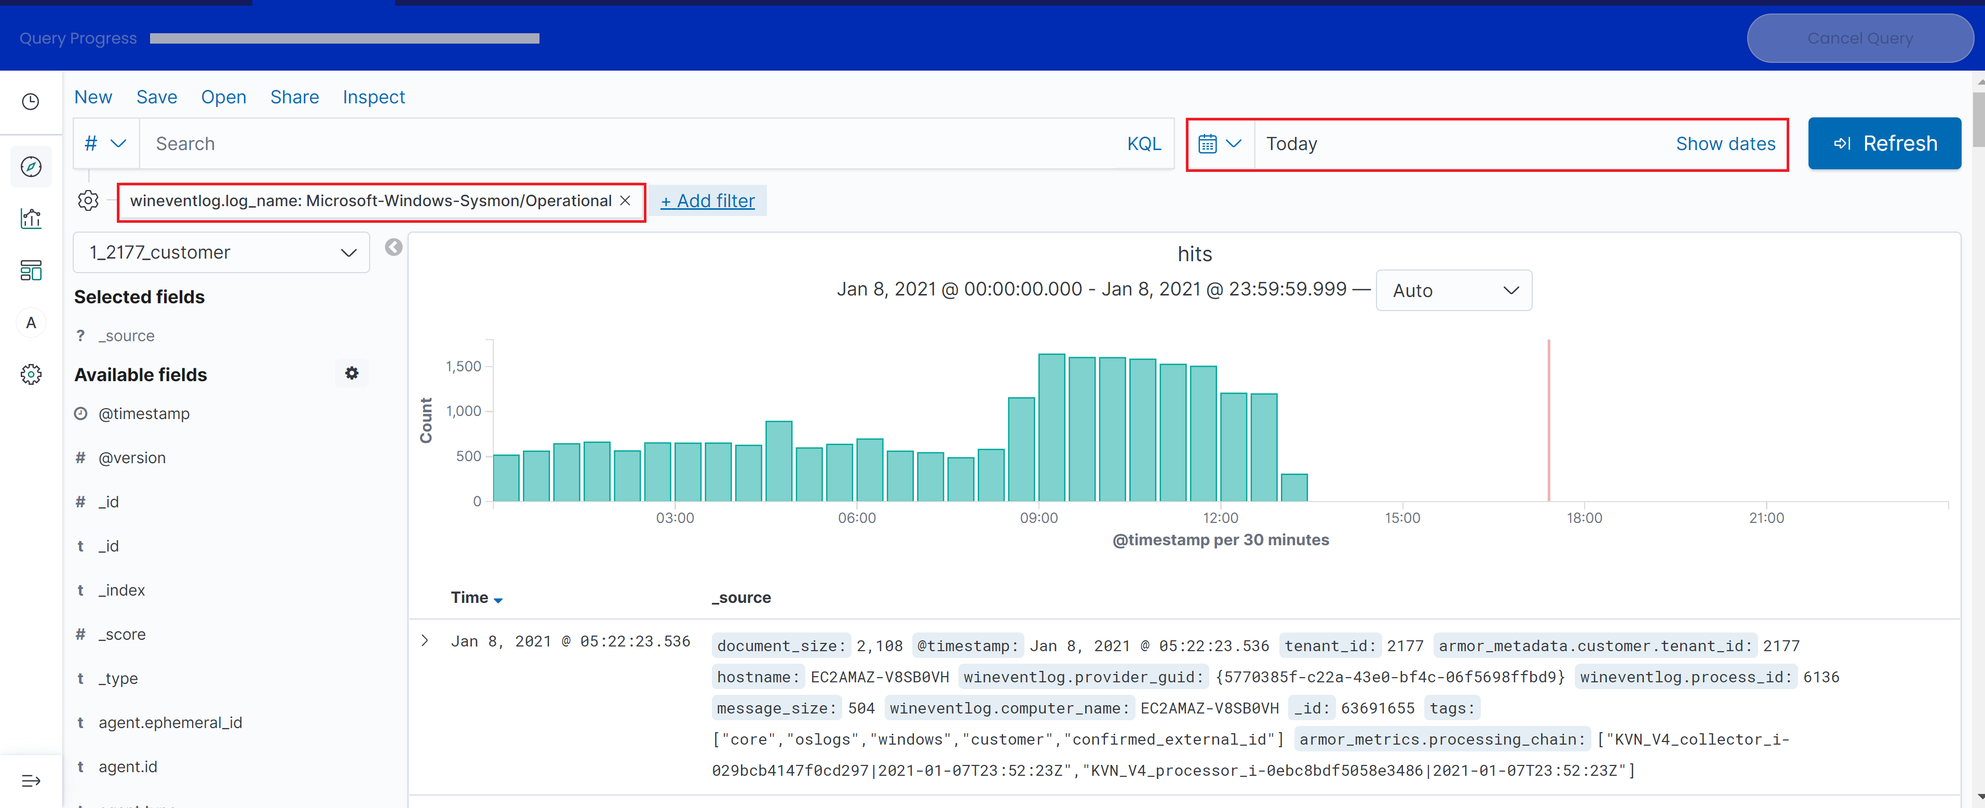
Task: Open the Share menu
Action: coord(294,97)
